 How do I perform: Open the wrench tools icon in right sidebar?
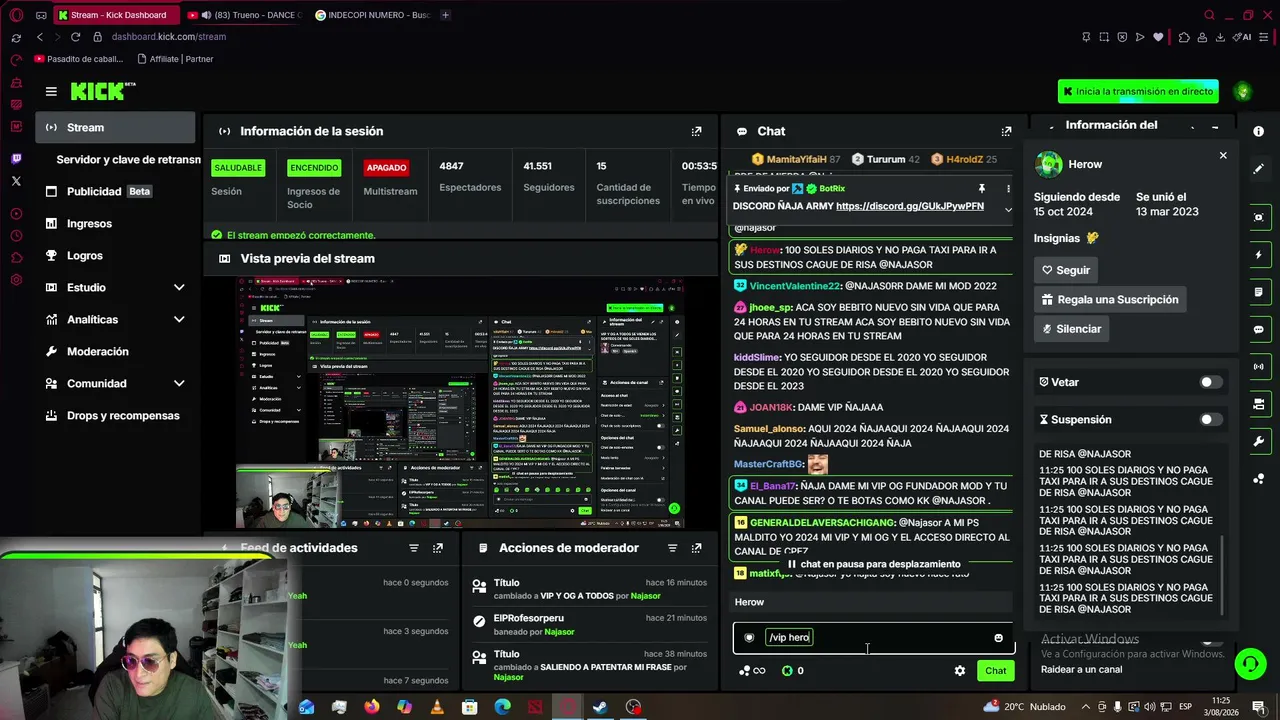coord(1258,441)
